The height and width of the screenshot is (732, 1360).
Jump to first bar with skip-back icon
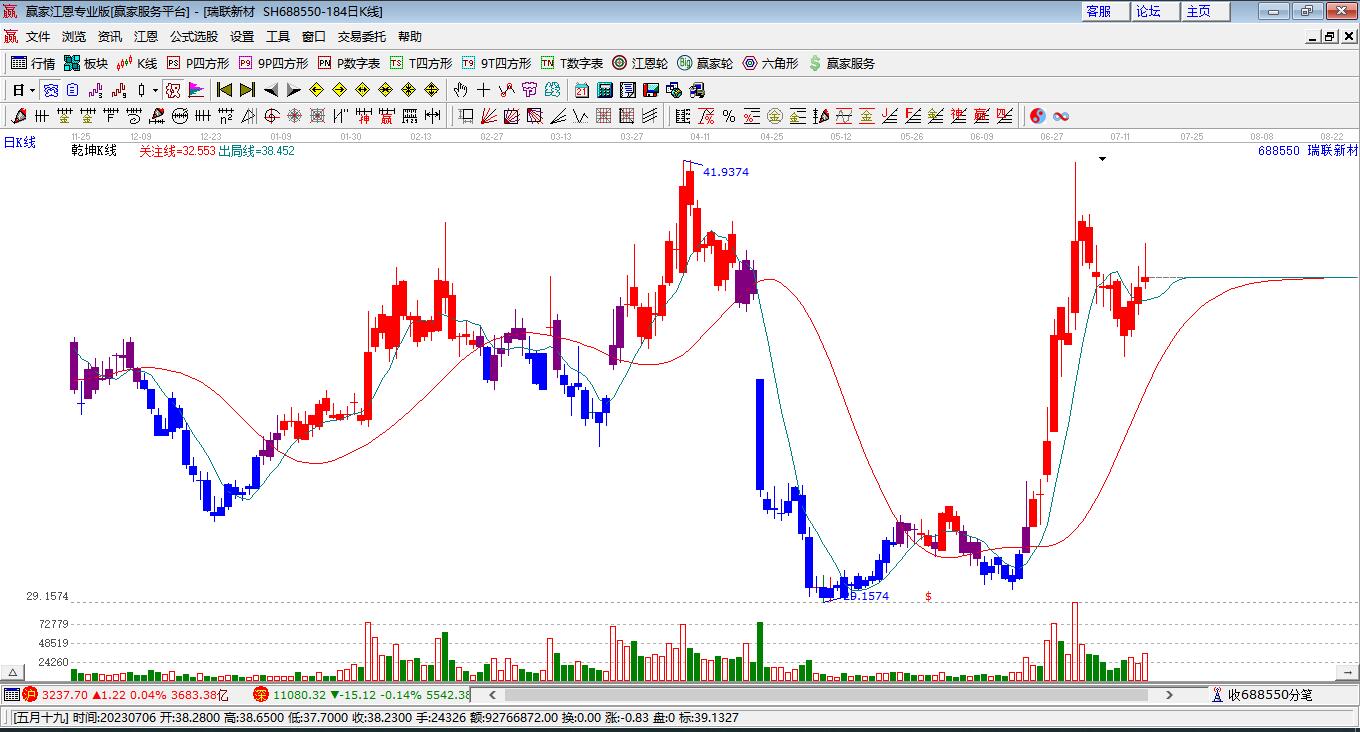pyautogui.click(x=225, y=90)
